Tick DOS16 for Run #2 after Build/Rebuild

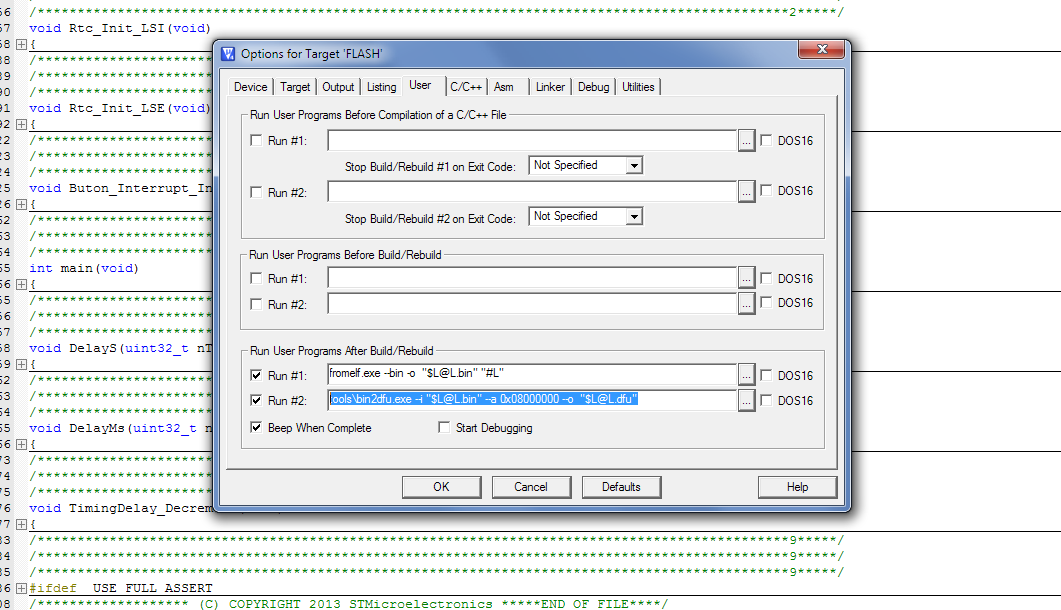pos(766,400)
